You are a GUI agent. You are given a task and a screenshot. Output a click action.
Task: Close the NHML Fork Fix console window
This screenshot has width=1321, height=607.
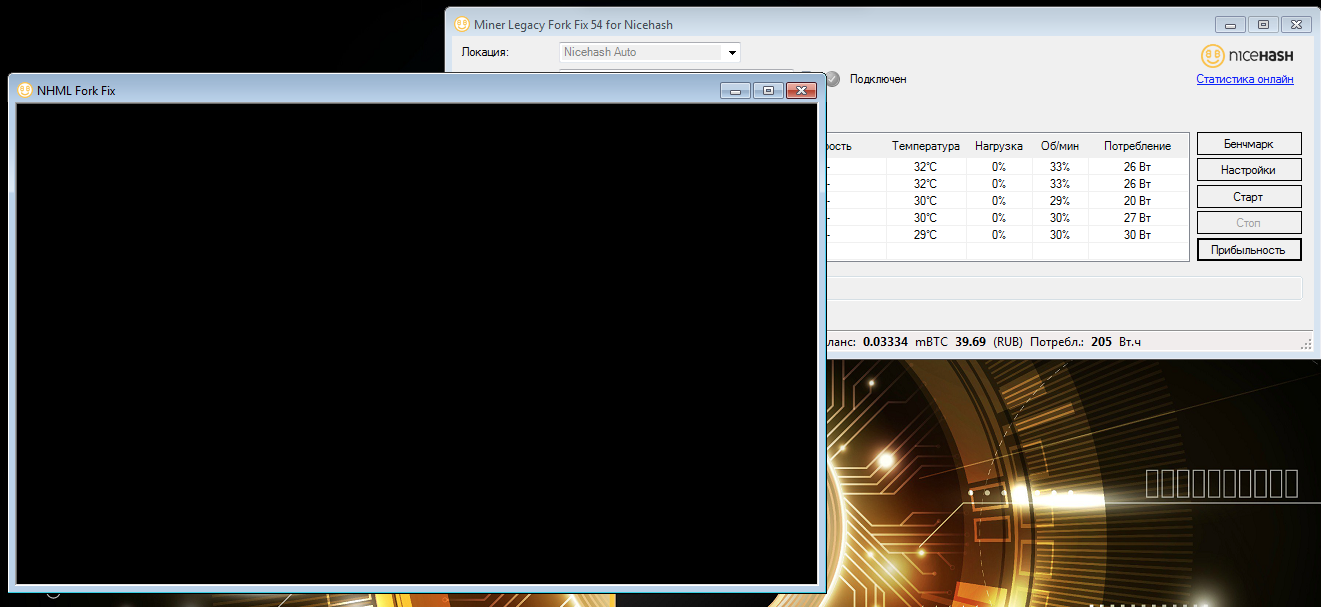pos(802,90)
